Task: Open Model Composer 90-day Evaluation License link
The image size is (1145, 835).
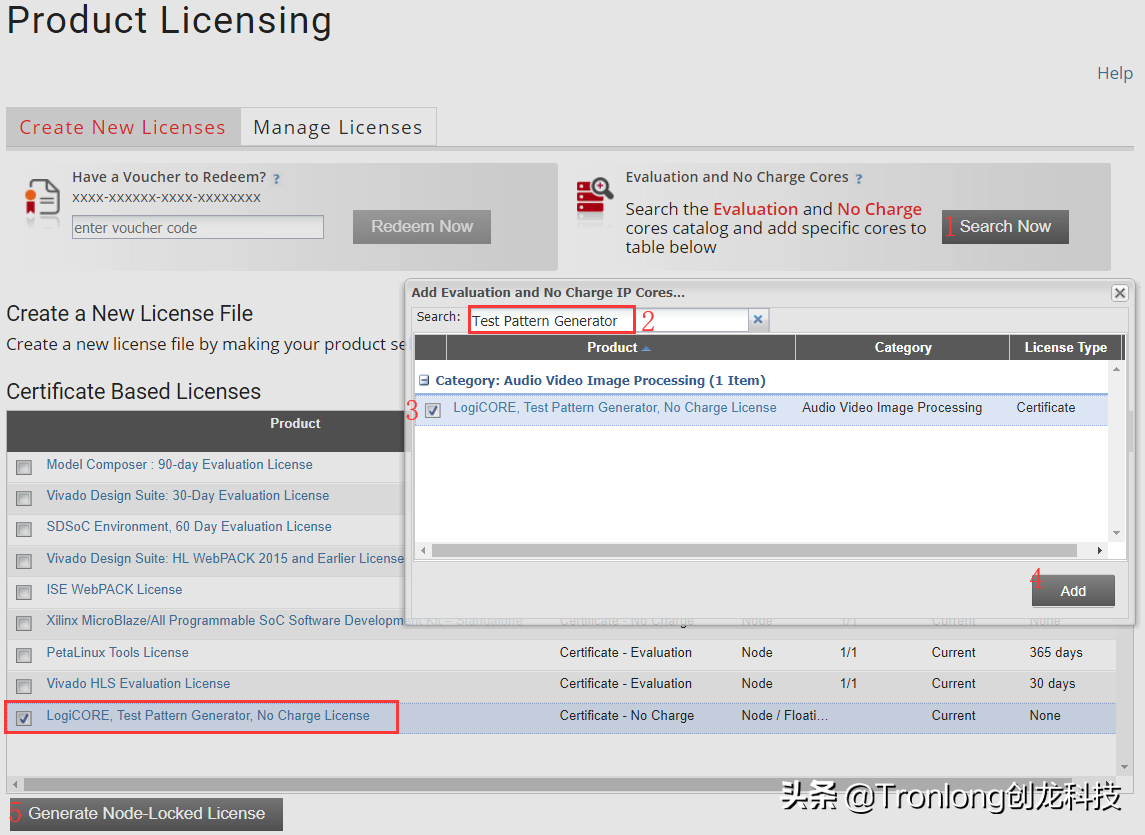Action: tap(180, 465)
